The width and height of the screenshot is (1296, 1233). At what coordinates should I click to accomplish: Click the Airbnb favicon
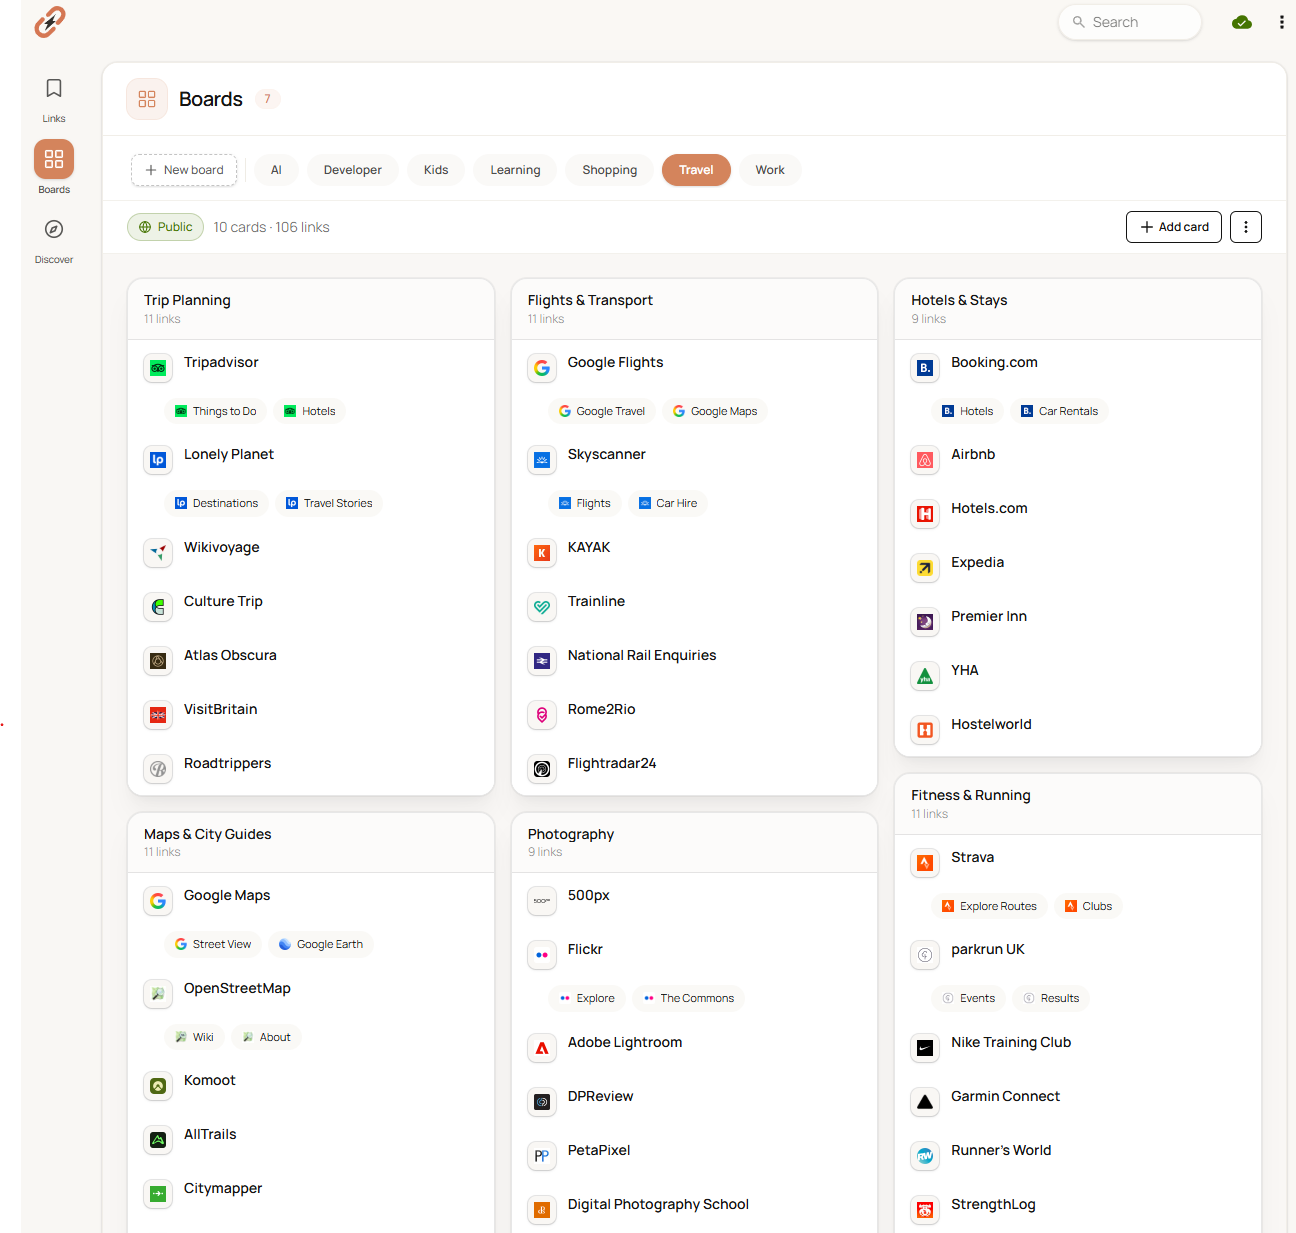(x=925, y=460)
